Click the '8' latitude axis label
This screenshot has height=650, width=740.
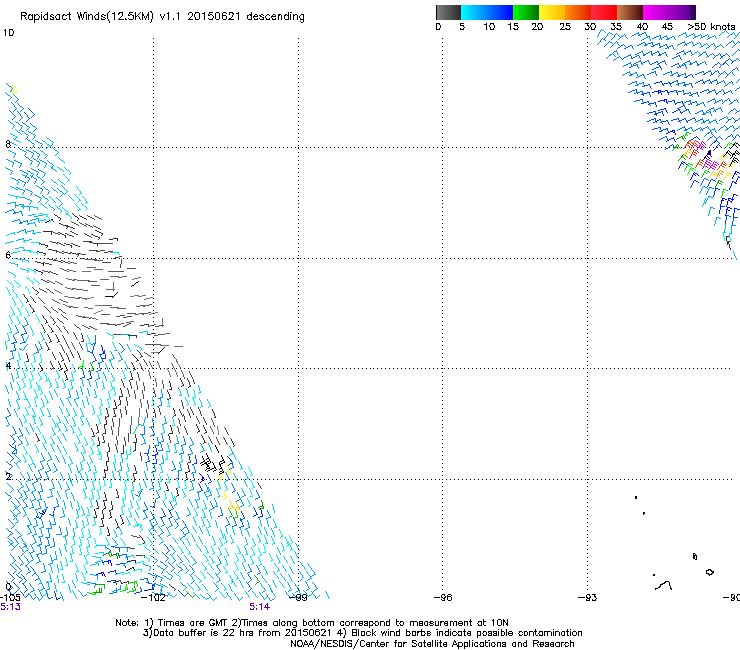[8, 144]
